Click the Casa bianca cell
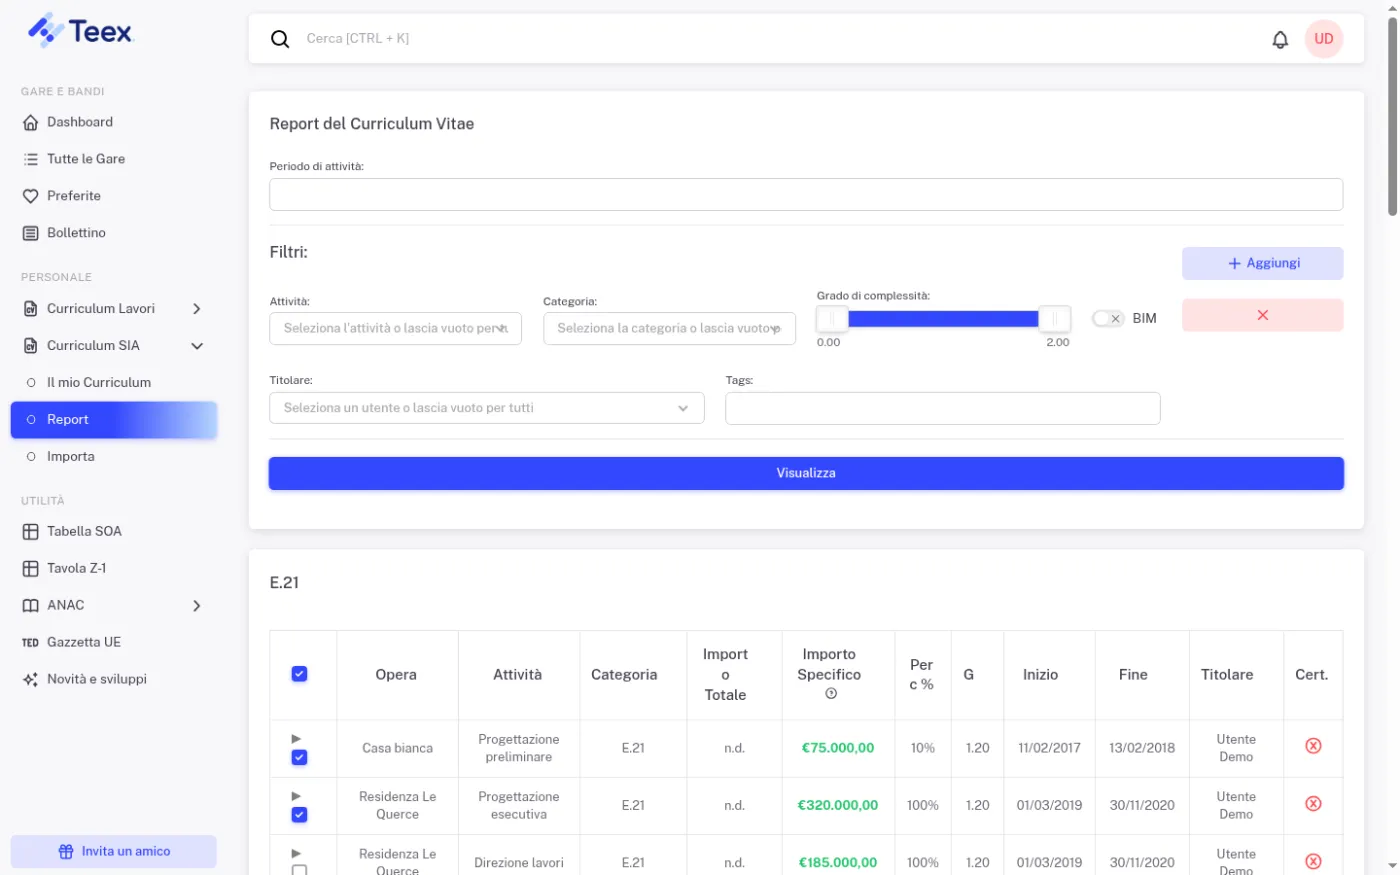Viewport: 1400px width, 875px height. tap(397, 748)
